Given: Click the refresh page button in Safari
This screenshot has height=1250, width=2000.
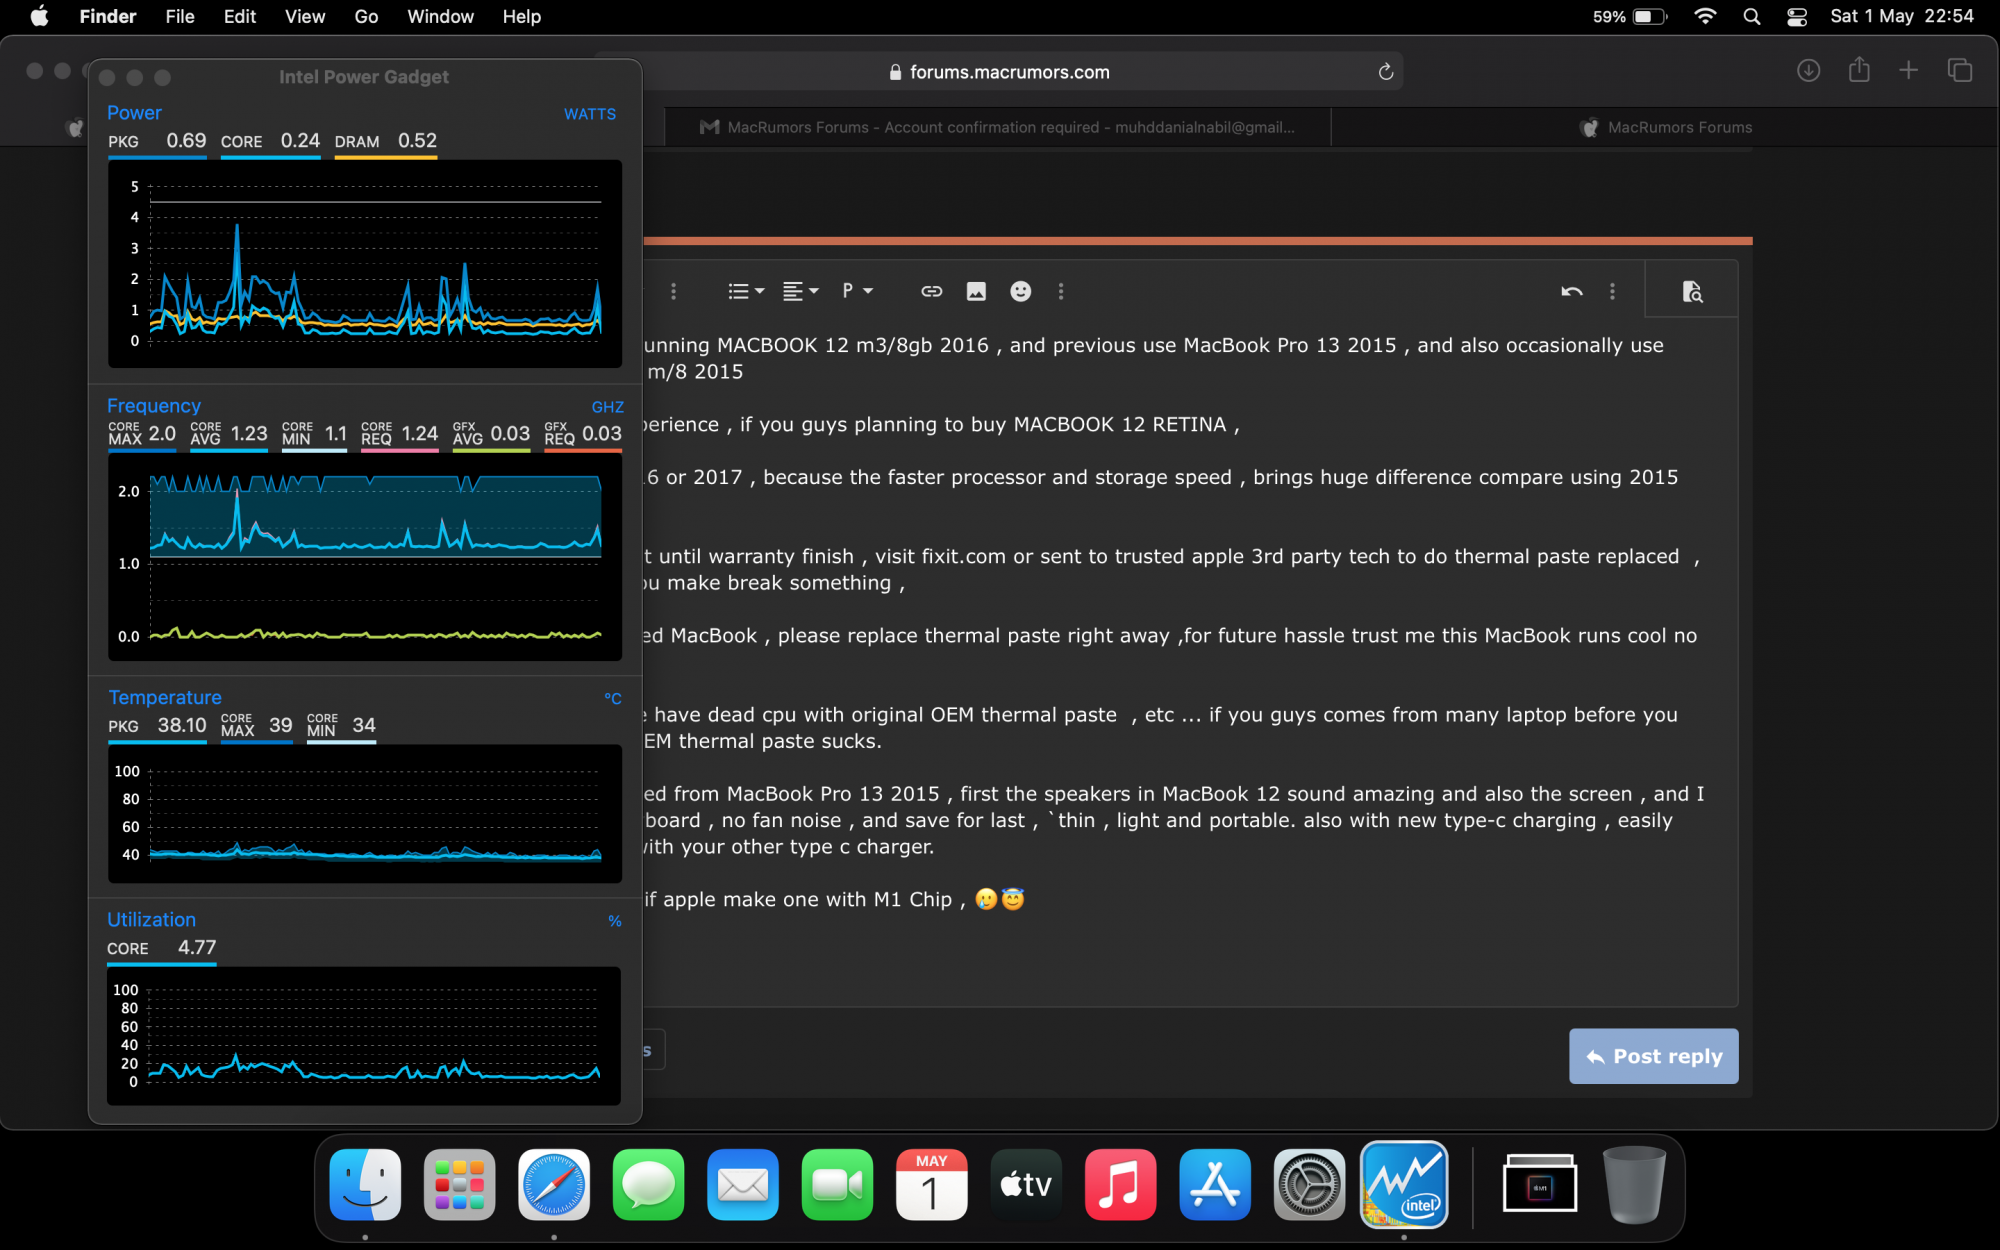Looking at the screenshot, I should coord(1385,71).
